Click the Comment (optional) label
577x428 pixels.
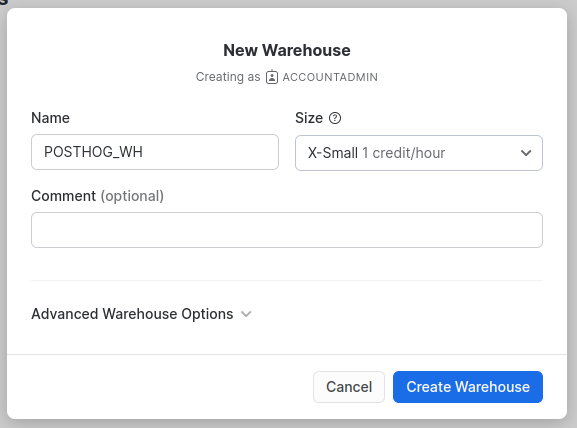[x=98, y=196]
